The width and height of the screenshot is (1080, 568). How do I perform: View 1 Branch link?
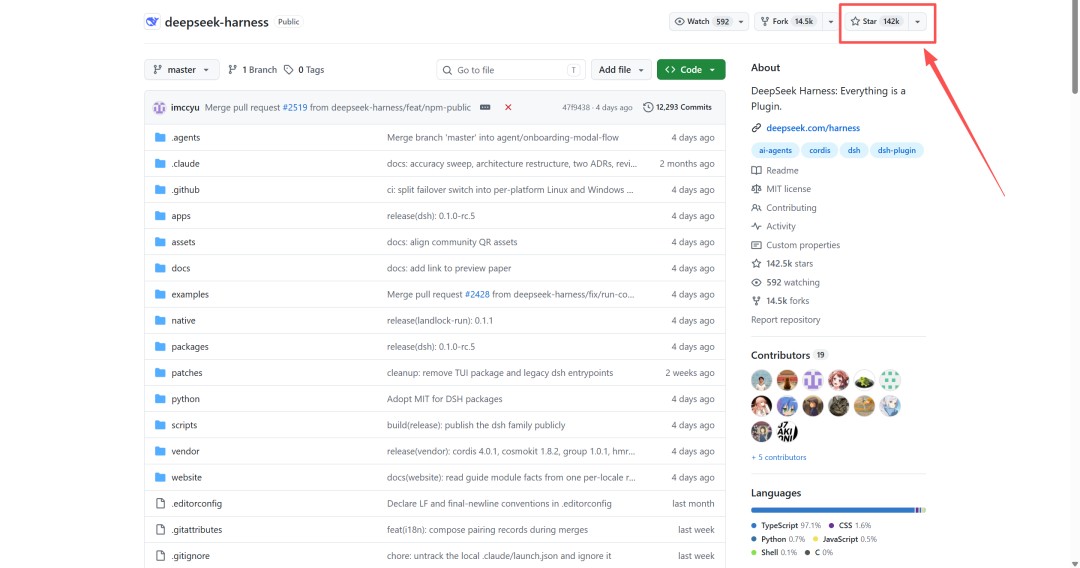(x=252, y=70)
